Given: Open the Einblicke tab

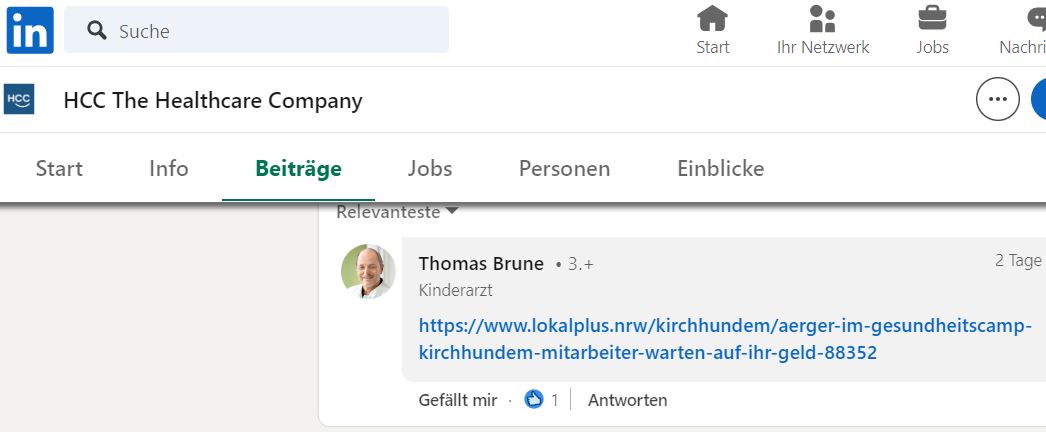Looking at the screenshot, I should pyautogui.click(x=720, y=169).
